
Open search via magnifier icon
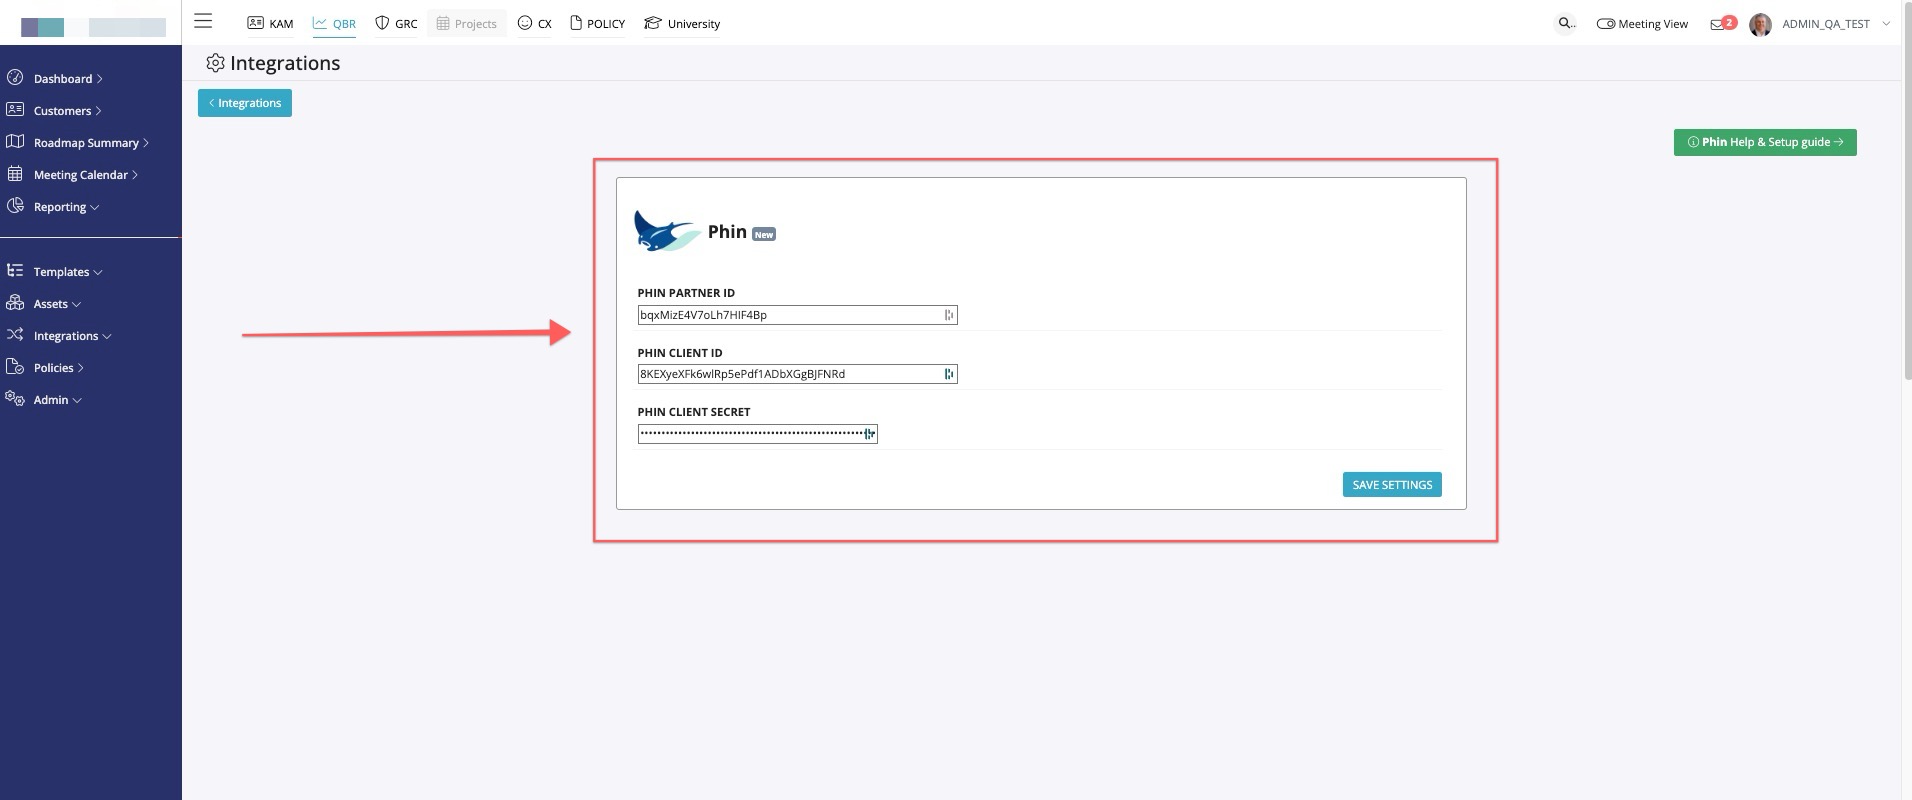point(1565,22)
